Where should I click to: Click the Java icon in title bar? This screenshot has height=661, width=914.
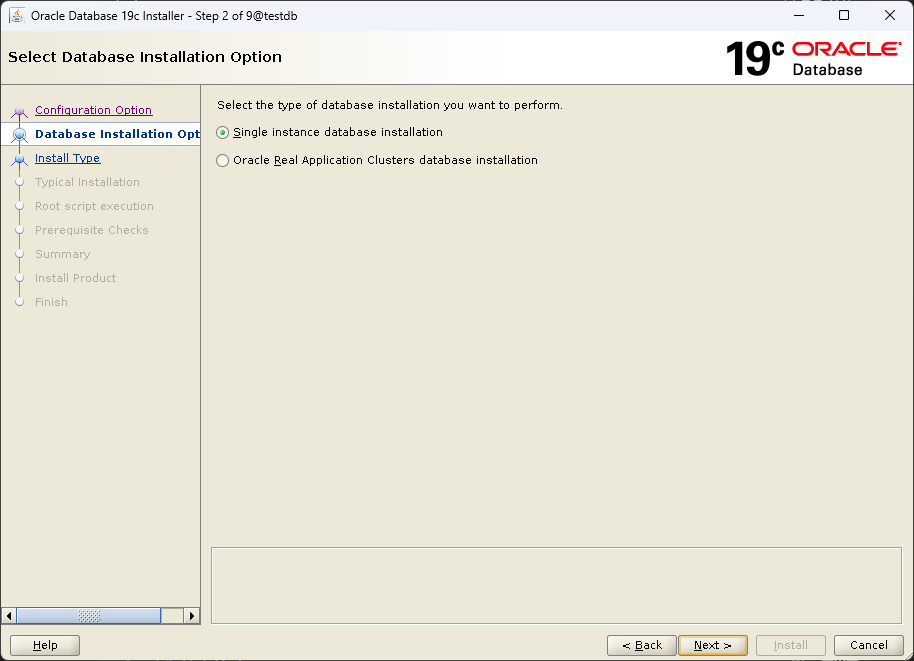click(x=17, y=16)
